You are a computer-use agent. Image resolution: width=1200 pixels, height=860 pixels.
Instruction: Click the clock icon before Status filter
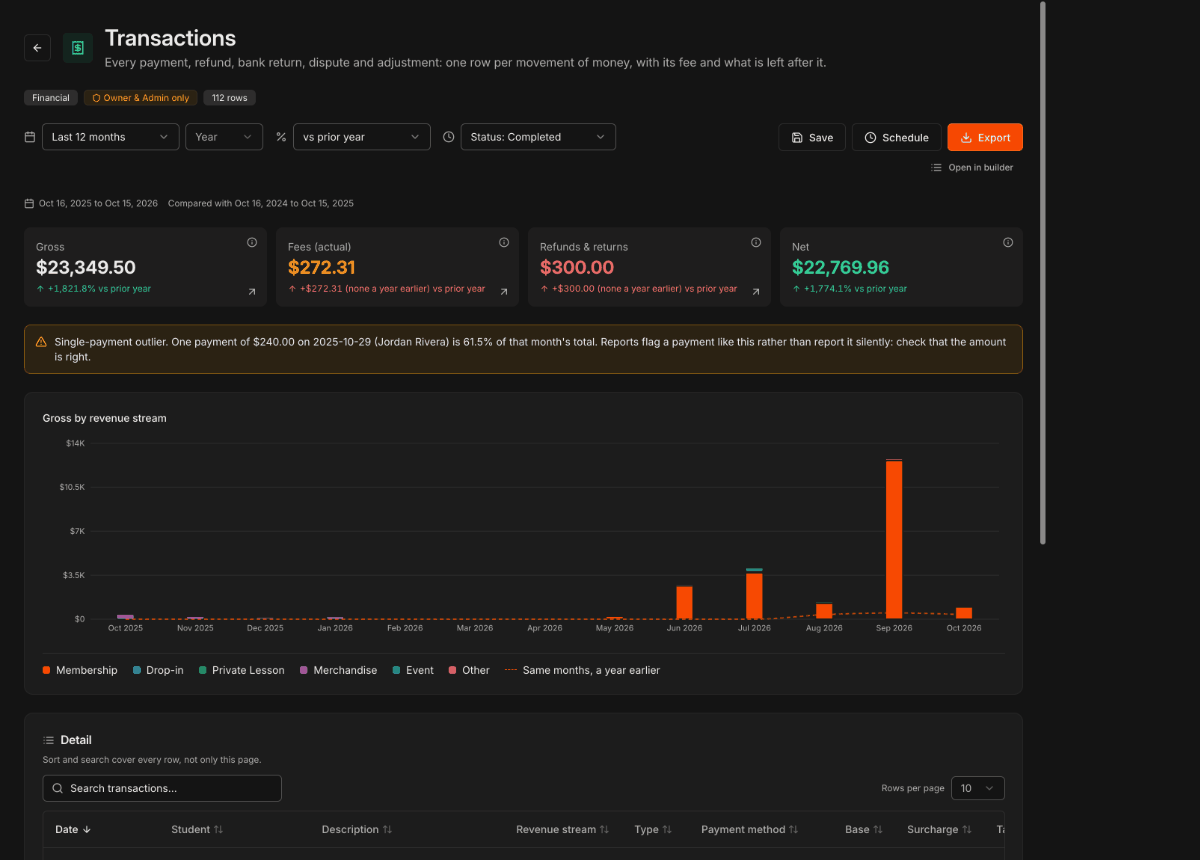[448, 137]
